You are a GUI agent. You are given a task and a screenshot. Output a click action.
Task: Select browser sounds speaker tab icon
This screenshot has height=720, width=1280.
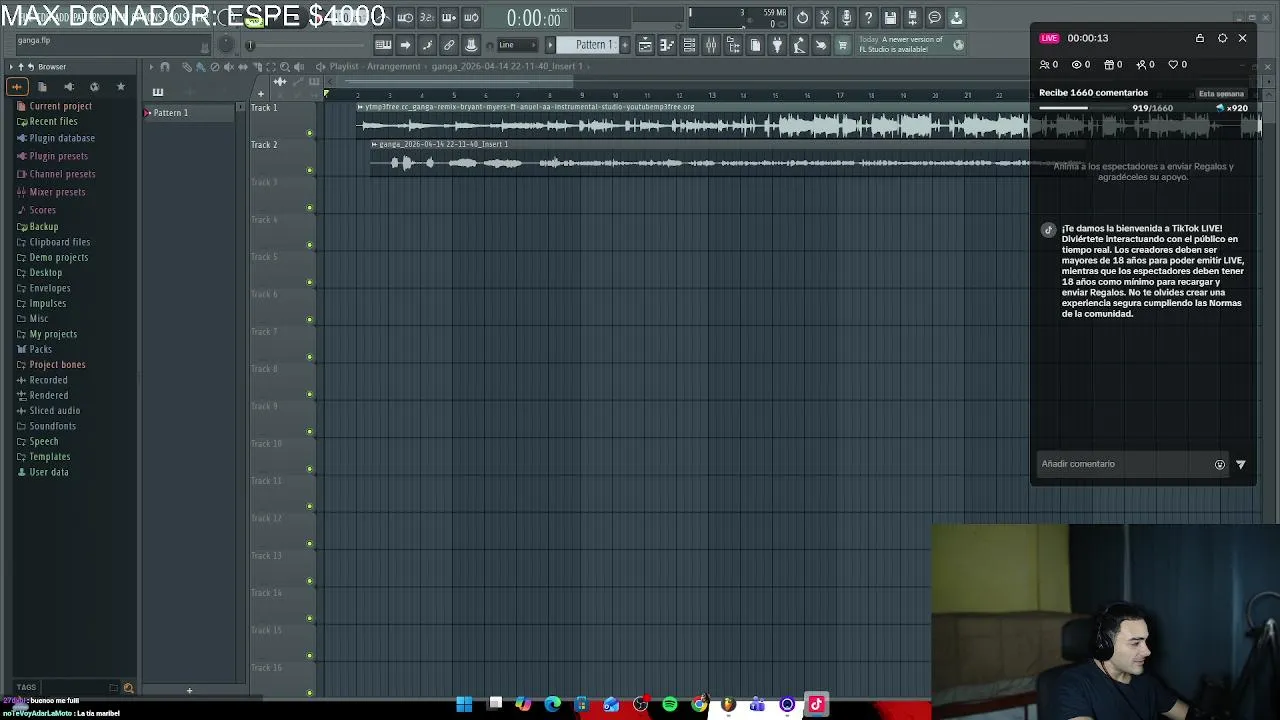click(x=69, y=87)
